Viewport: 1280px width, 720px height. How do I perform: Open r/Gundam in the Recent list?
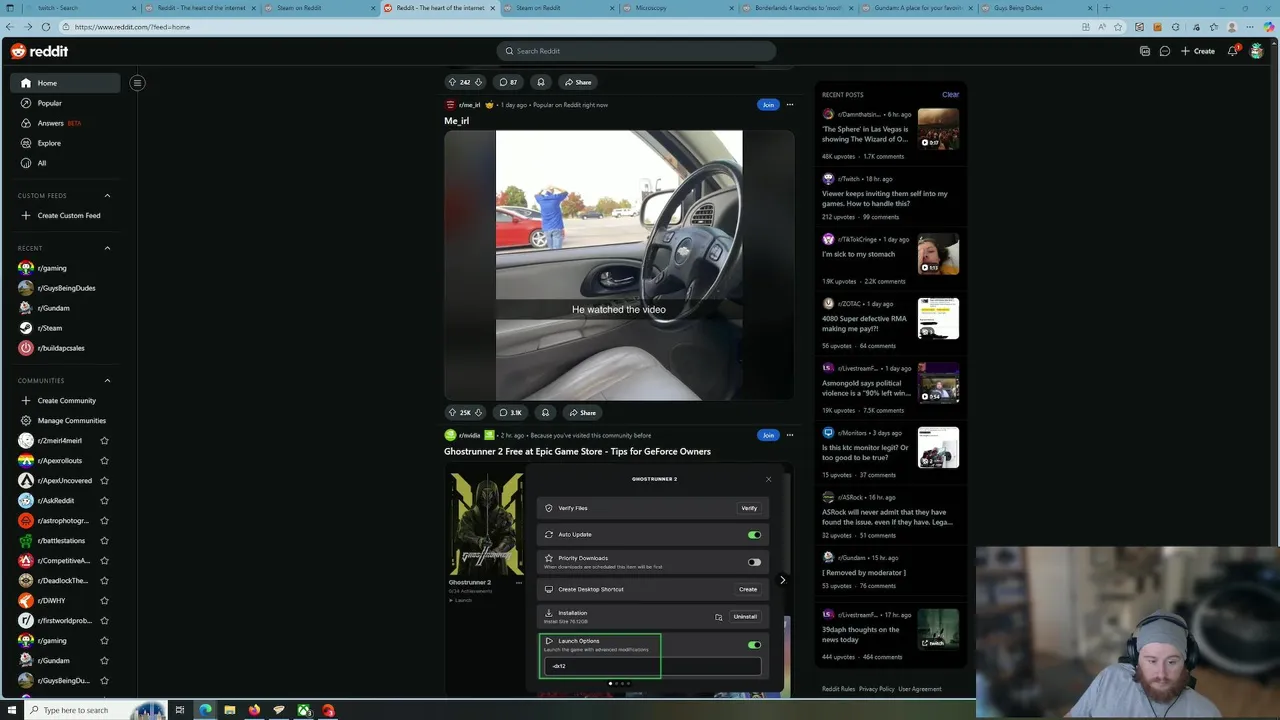point(65,308)
